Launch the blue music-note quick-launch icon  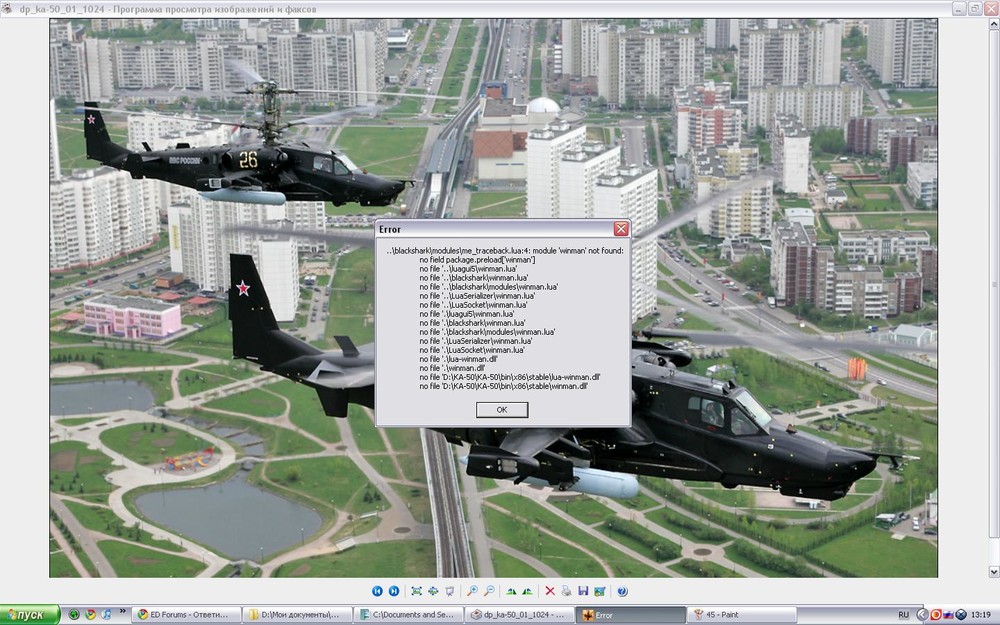pyautogui.click(x=106, y=615)
